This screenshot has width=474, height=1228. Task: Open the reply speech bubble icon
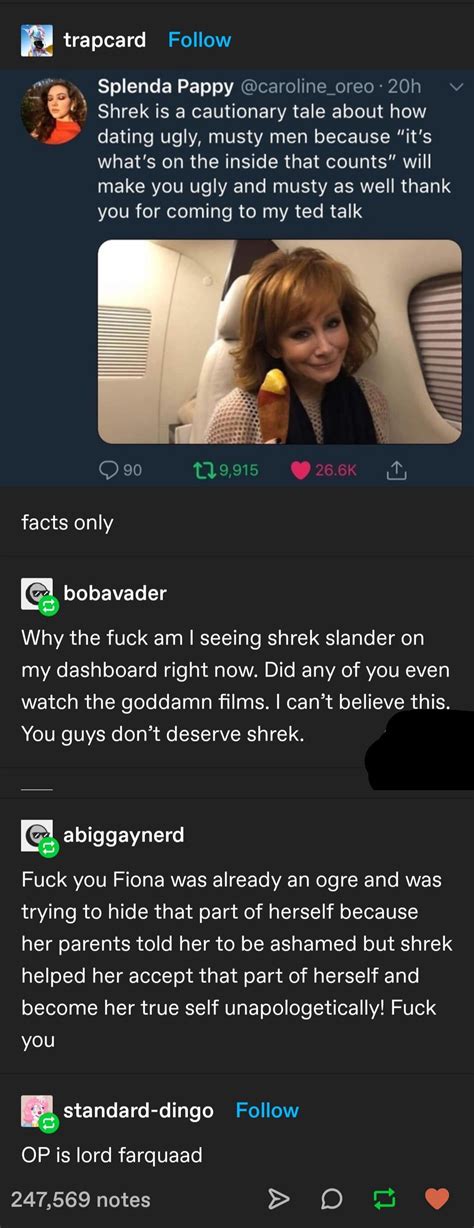pyautogui.click(x=333, y=1198)
